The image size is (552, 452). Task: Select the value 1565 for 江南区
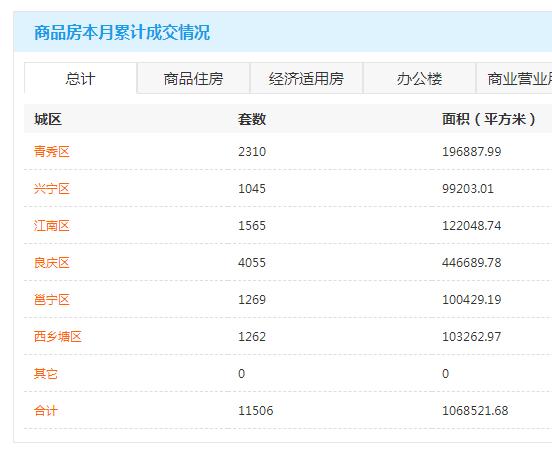click(x=252, y=226)
